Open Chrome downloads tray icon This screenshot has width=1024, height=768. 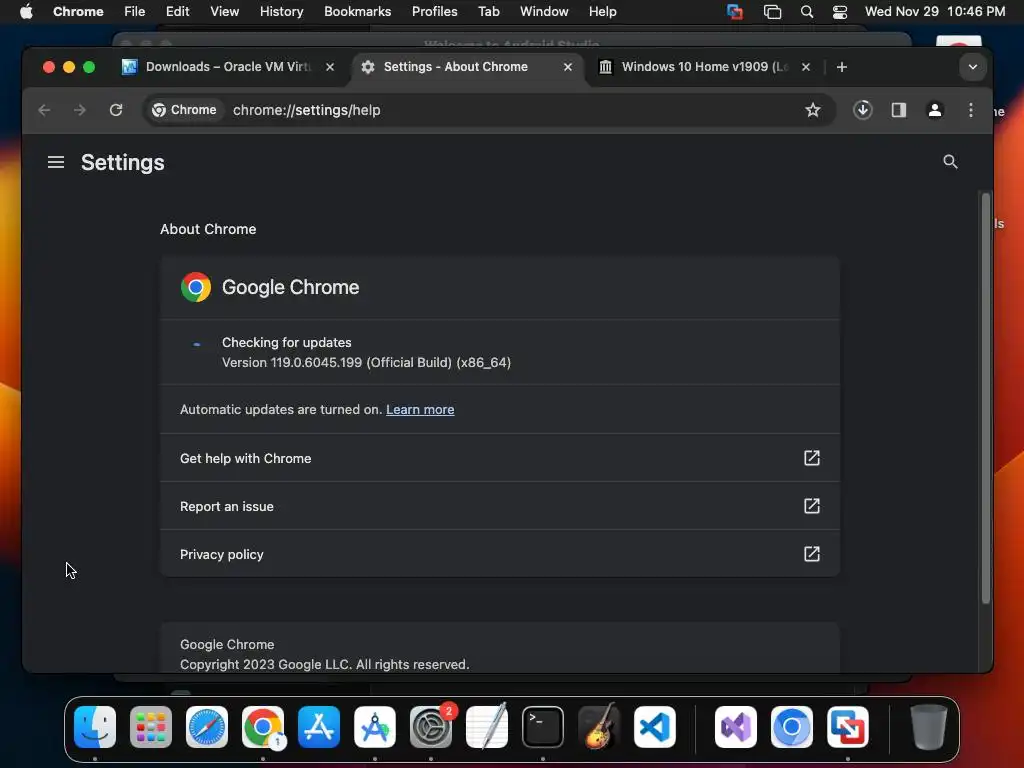point(863,110)
